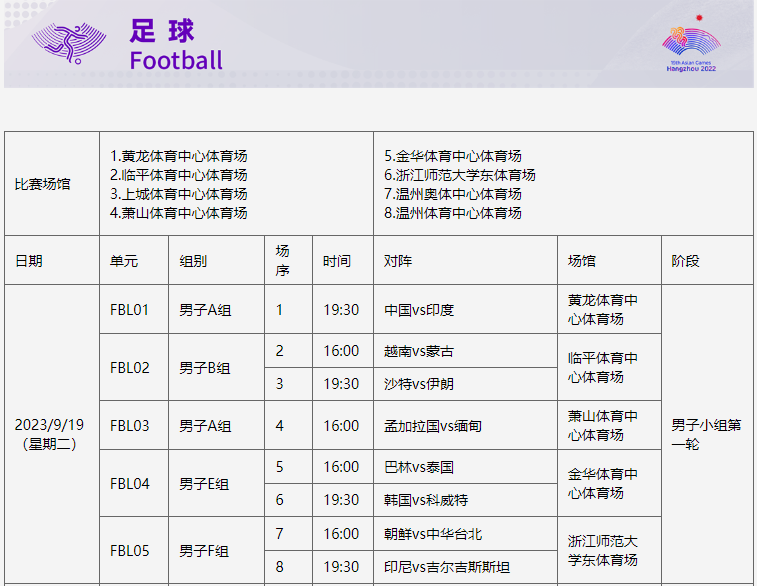Click the 阶段 column header

pyautogui.click(x=707, y=261)
